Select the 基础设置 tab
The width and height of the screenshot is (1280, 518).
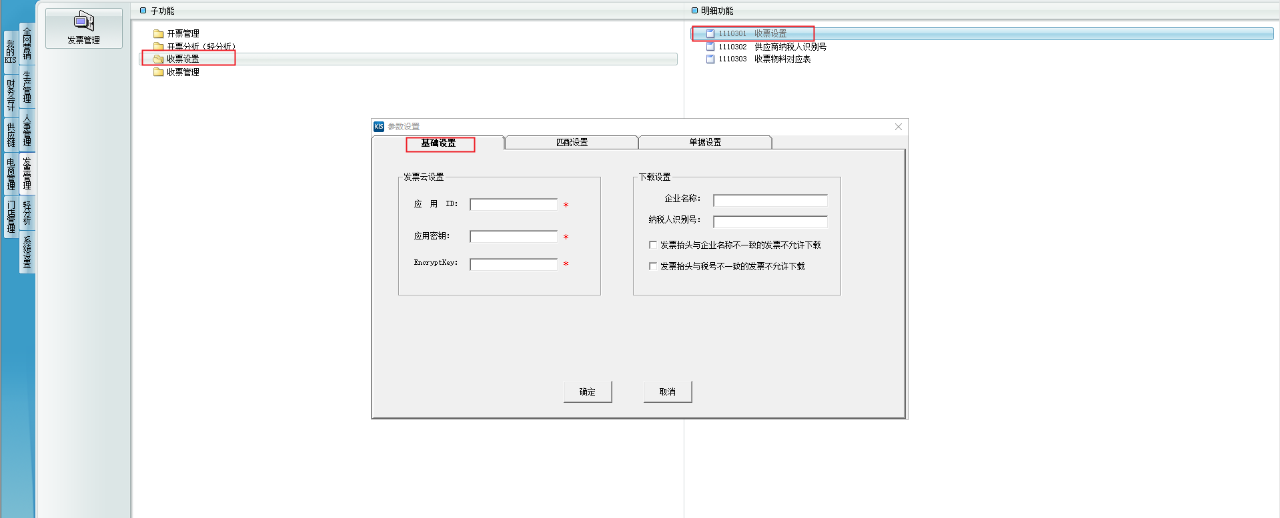(x=438, y=143)
